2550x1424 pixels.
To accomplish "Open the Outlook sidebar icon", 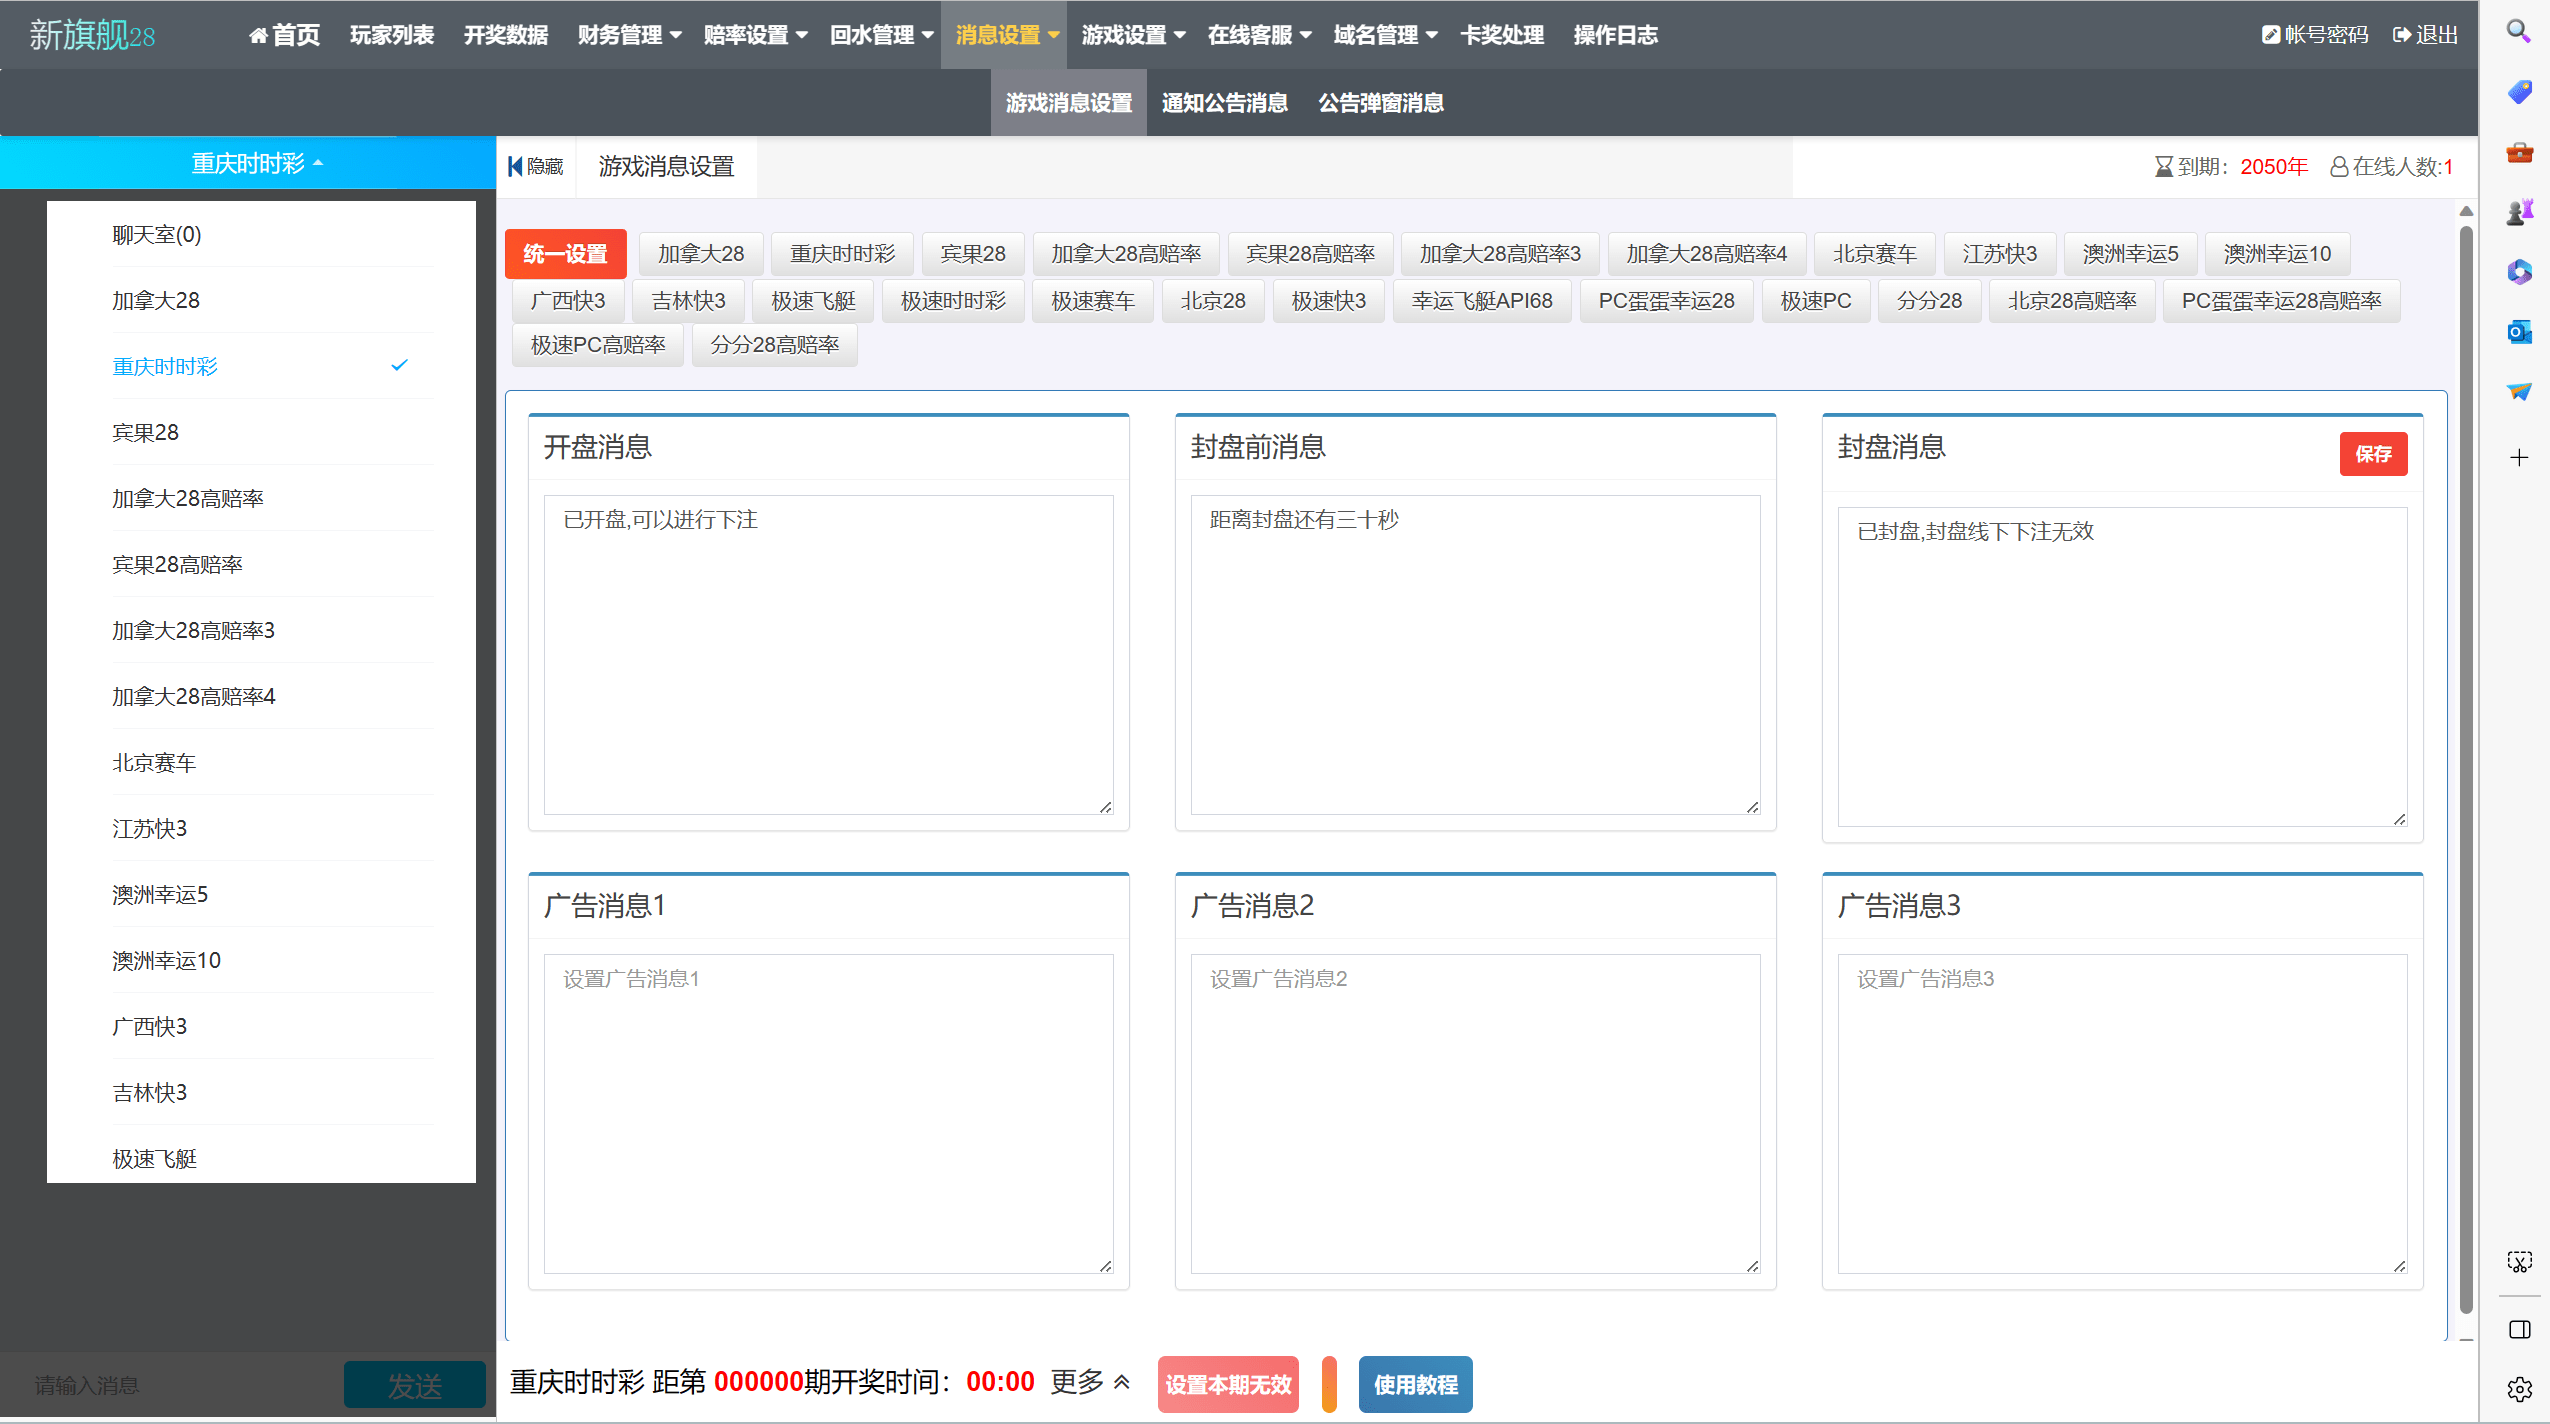I will tap(2518, 331).
